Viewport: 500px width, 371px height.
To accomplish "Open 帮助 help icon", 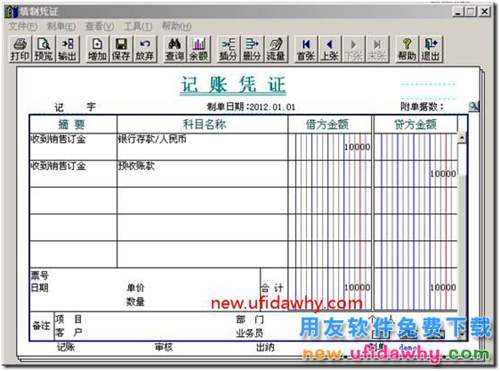I will coord(407,49).
